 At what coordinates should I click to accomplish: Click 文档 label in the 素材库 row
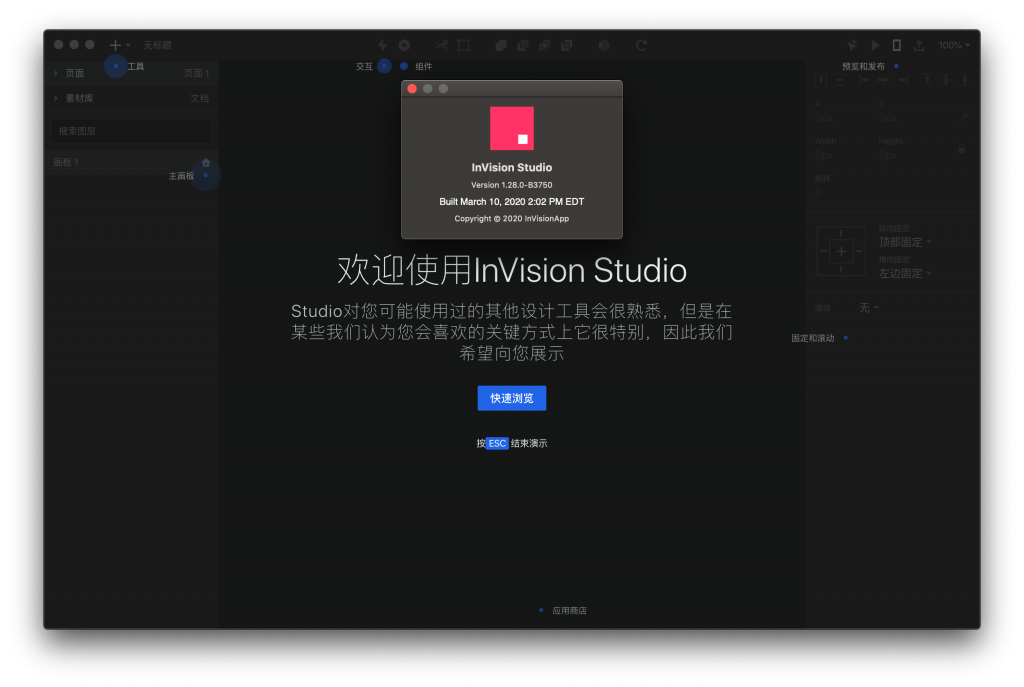200,98
